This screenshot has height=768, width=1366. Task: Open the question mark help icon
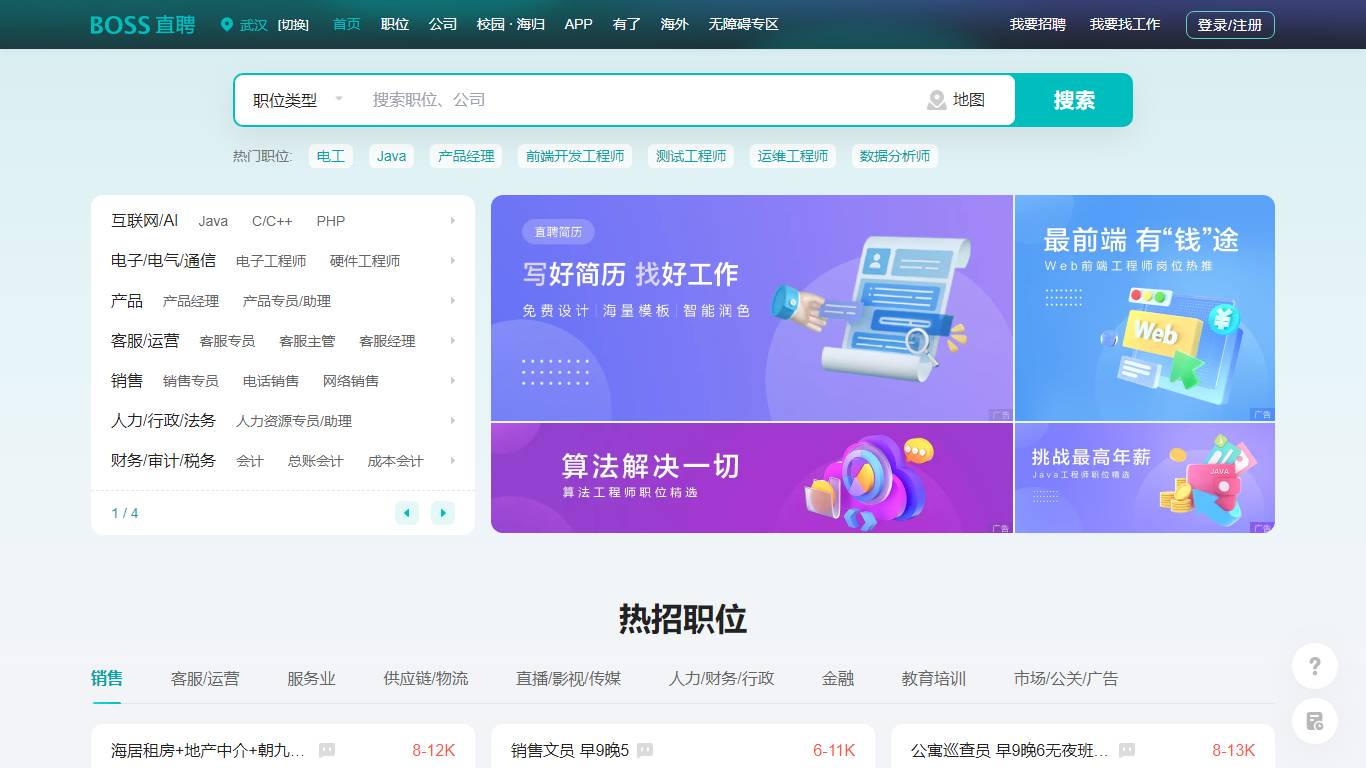point(1314,665)
